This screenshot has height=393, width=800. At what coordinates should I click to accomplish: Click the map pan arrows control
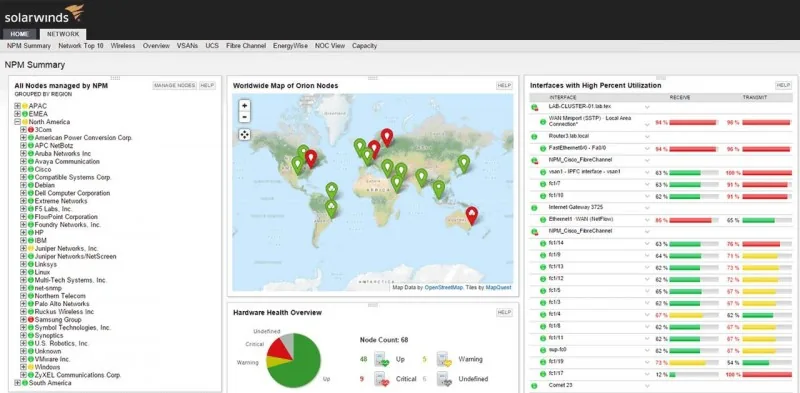coord(244,134)
